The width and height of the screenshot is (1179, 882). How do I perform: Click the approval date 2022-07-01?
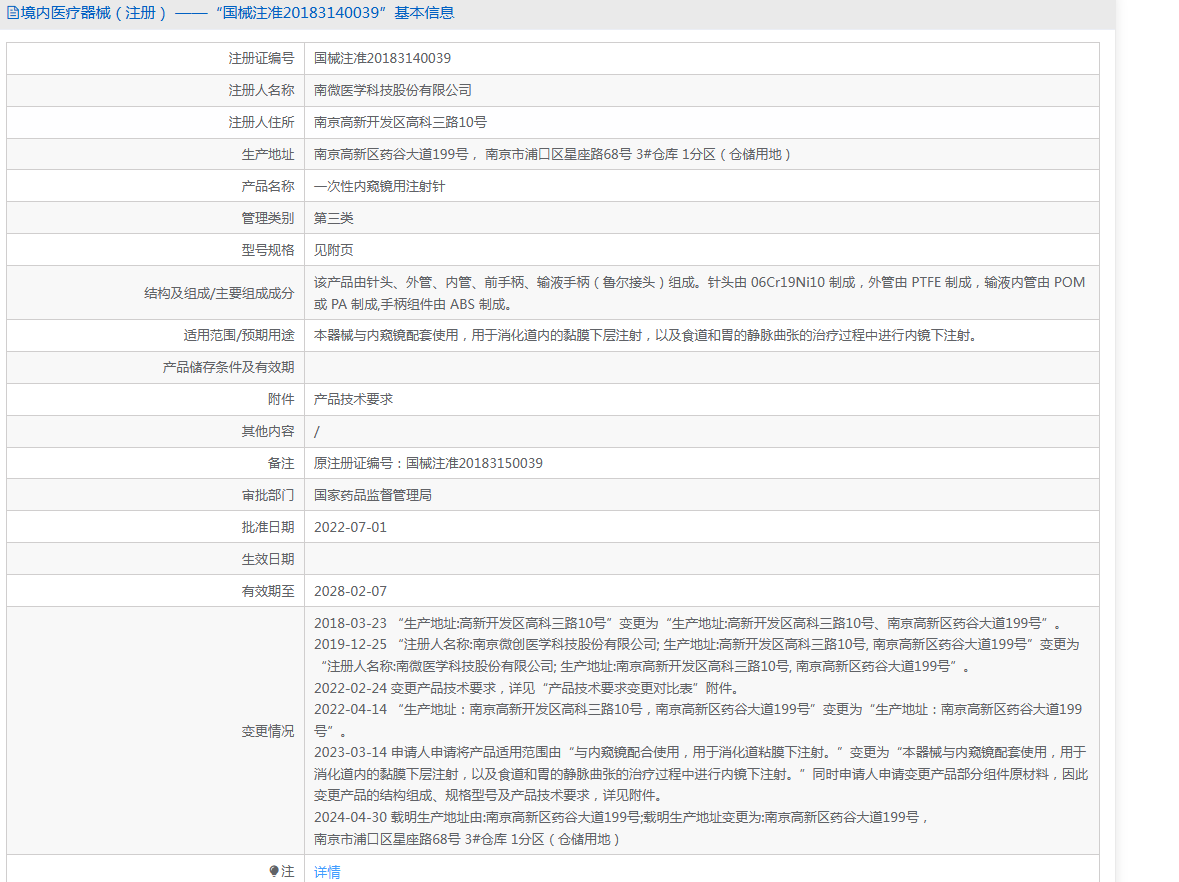pos(350,527)
